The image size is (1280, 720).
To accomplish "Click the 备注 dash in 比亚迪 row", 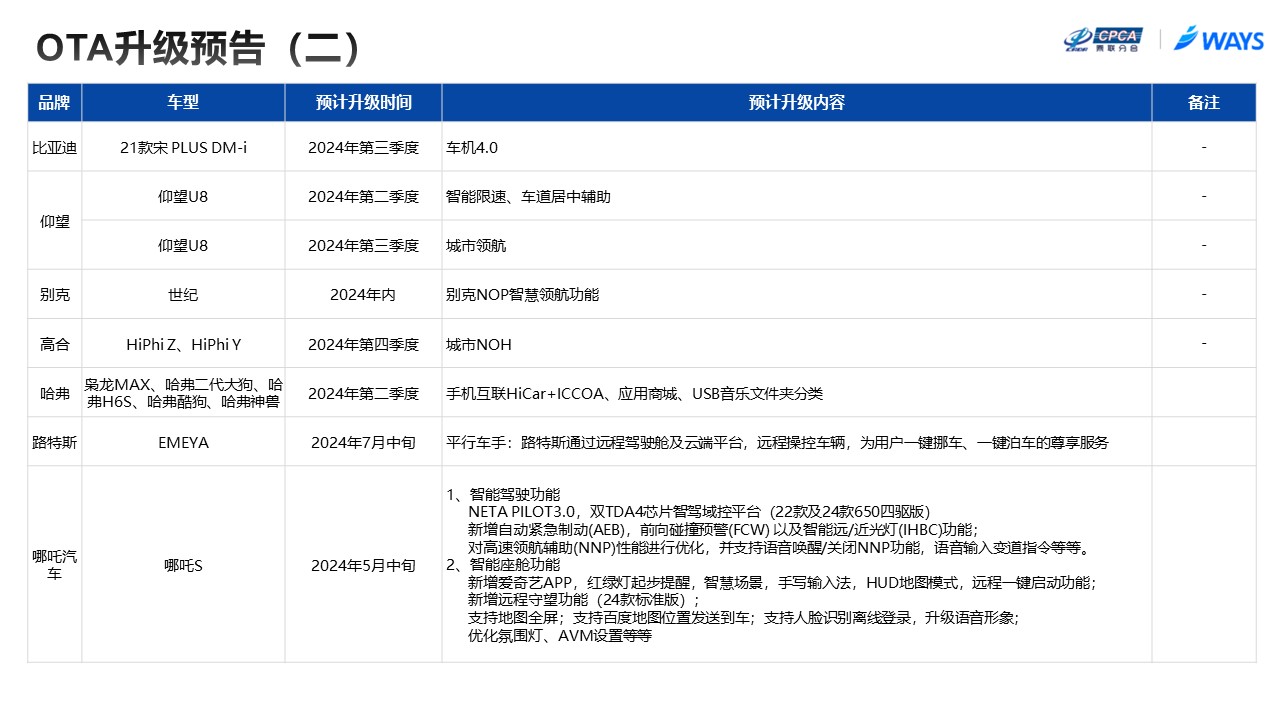I will pyautogui.click(x=1204, y=147).
